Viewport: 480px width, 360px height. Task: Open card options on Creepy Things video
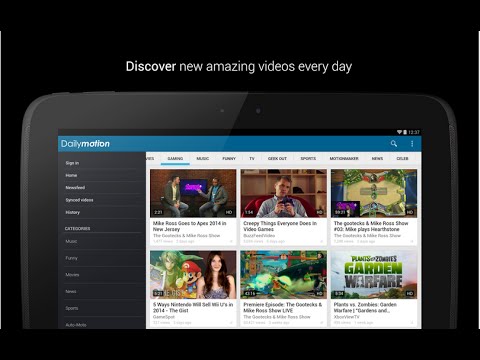pos(322,241)
